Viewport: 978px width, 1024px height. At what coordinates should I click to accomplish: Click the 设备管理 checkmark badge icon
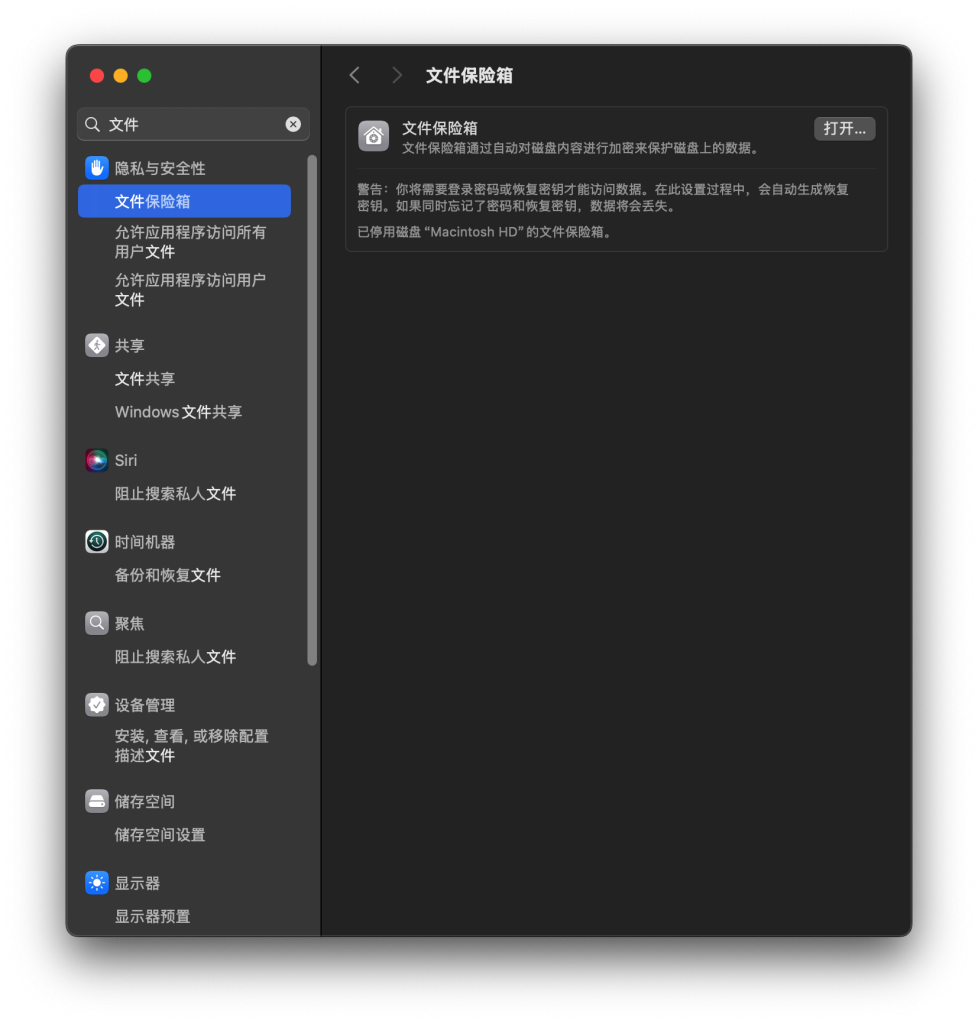coord(97,705)
